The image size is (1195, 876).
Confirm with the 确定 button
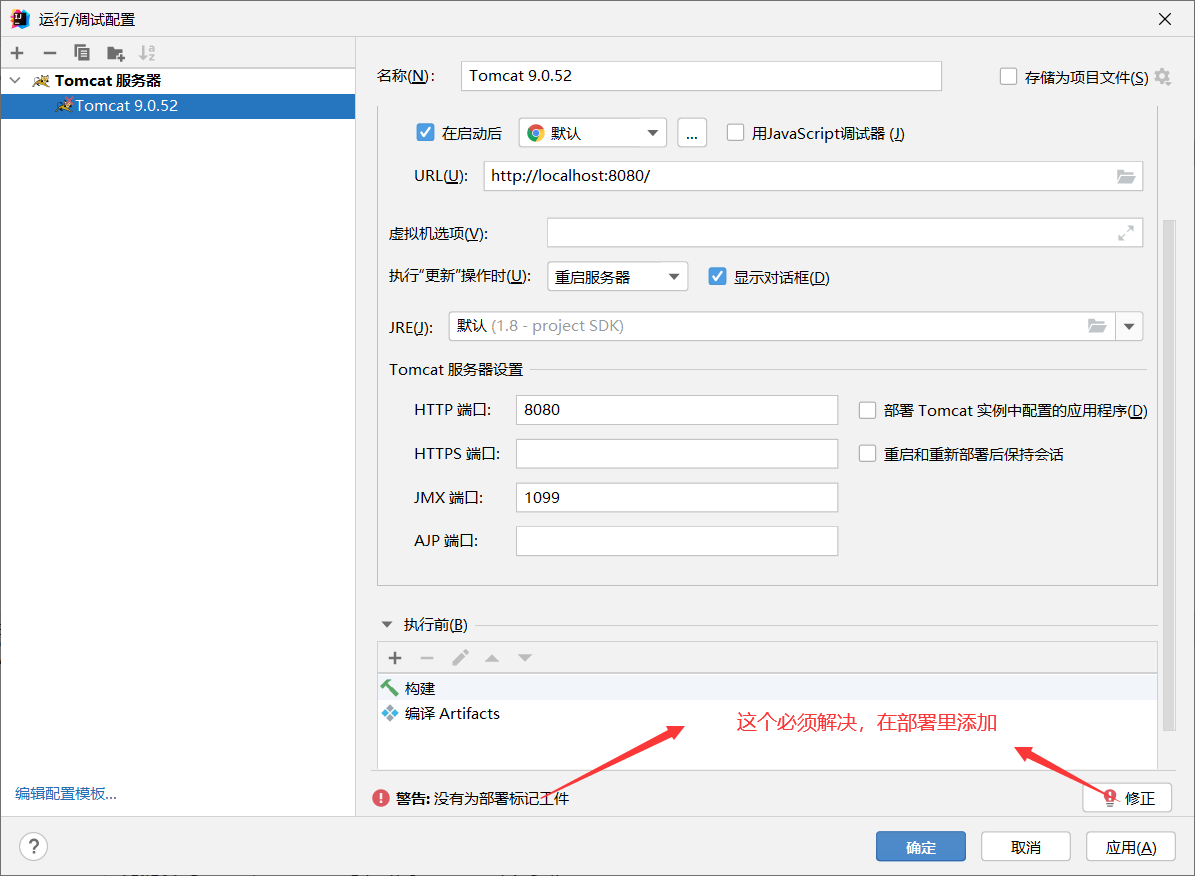[921, 847]
